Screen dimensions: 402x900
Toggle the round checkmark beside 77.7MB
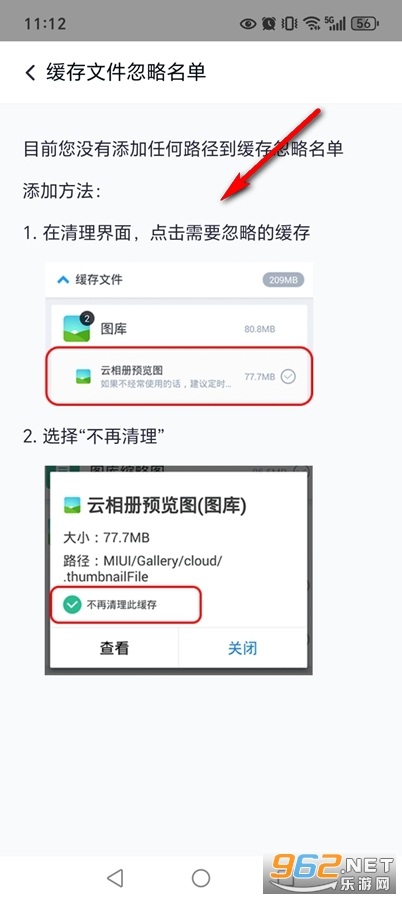289,377
